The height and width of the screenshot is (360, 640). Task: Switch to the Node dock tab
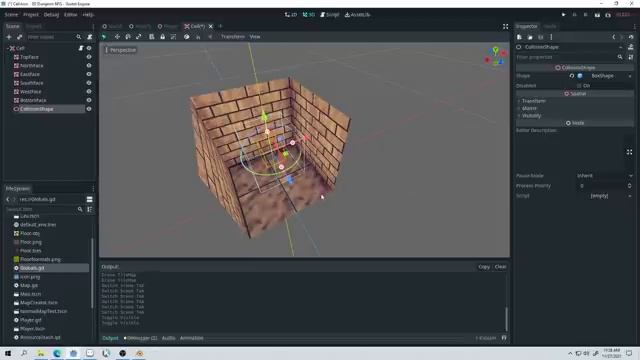550,26
